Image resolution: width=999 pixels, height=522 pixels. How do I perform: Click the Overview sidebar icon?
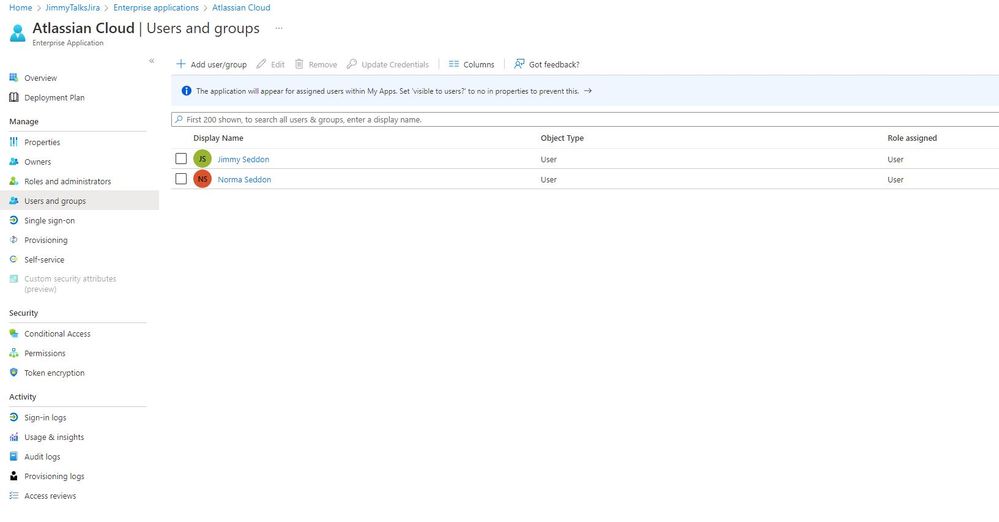click(13, 78)
